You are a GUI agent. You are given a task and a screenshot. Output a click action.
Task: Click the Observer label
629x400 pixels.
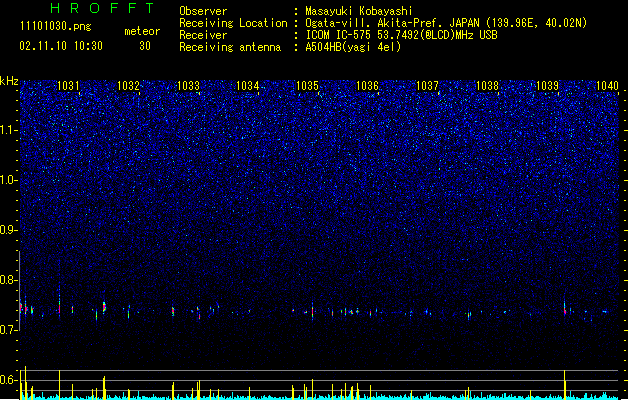click(203, 11)
